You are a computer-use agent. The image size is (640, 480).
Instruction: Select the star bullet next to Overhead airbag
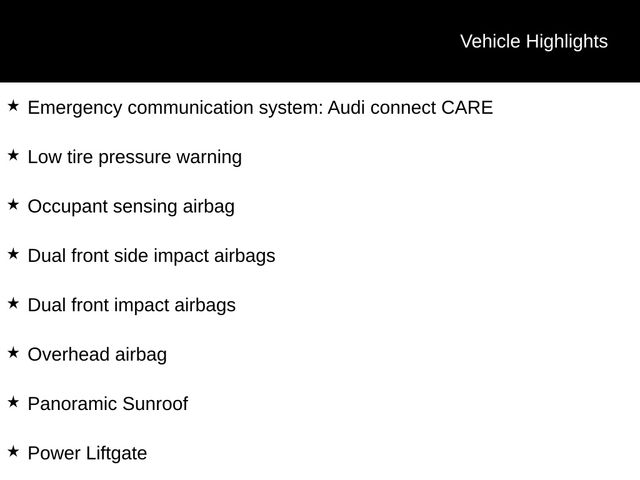pos(12,353)
